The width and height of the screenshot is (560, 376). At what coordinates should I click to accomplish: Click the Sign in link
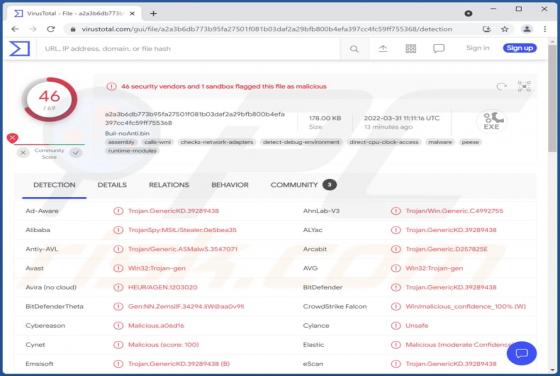pos(478,48)
